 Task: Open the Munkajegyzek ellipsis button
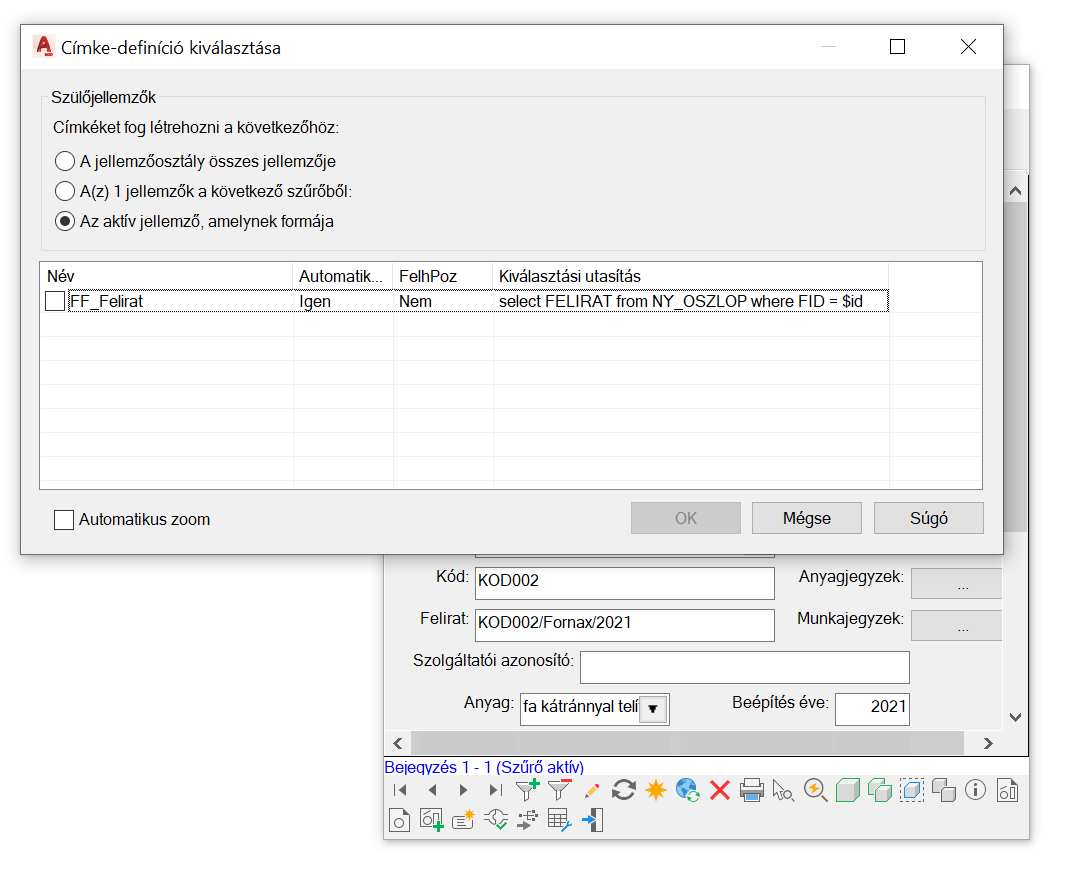click(x=957, y=625)
